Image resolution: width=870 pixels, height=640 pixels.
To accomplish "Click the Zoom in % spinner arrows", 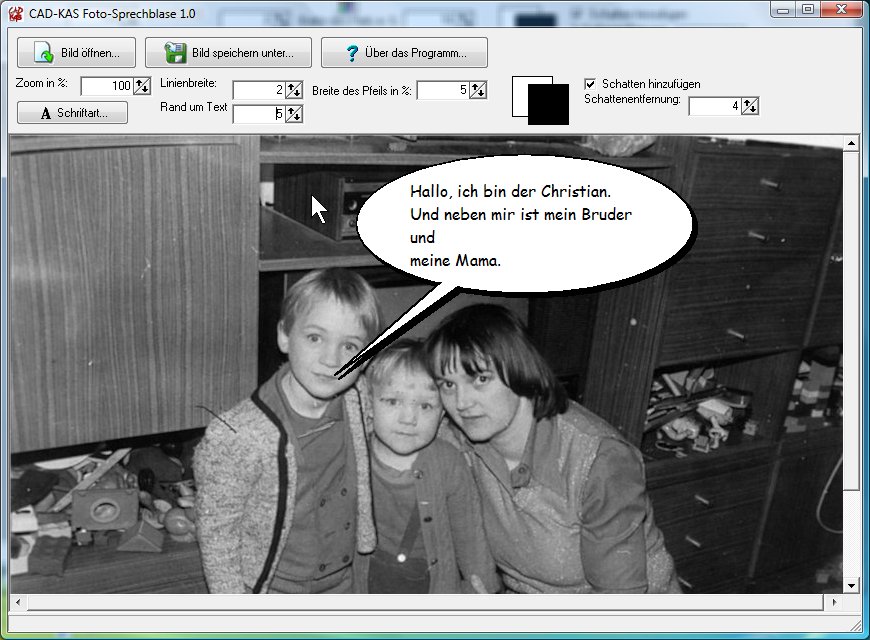I will (142, 86).
